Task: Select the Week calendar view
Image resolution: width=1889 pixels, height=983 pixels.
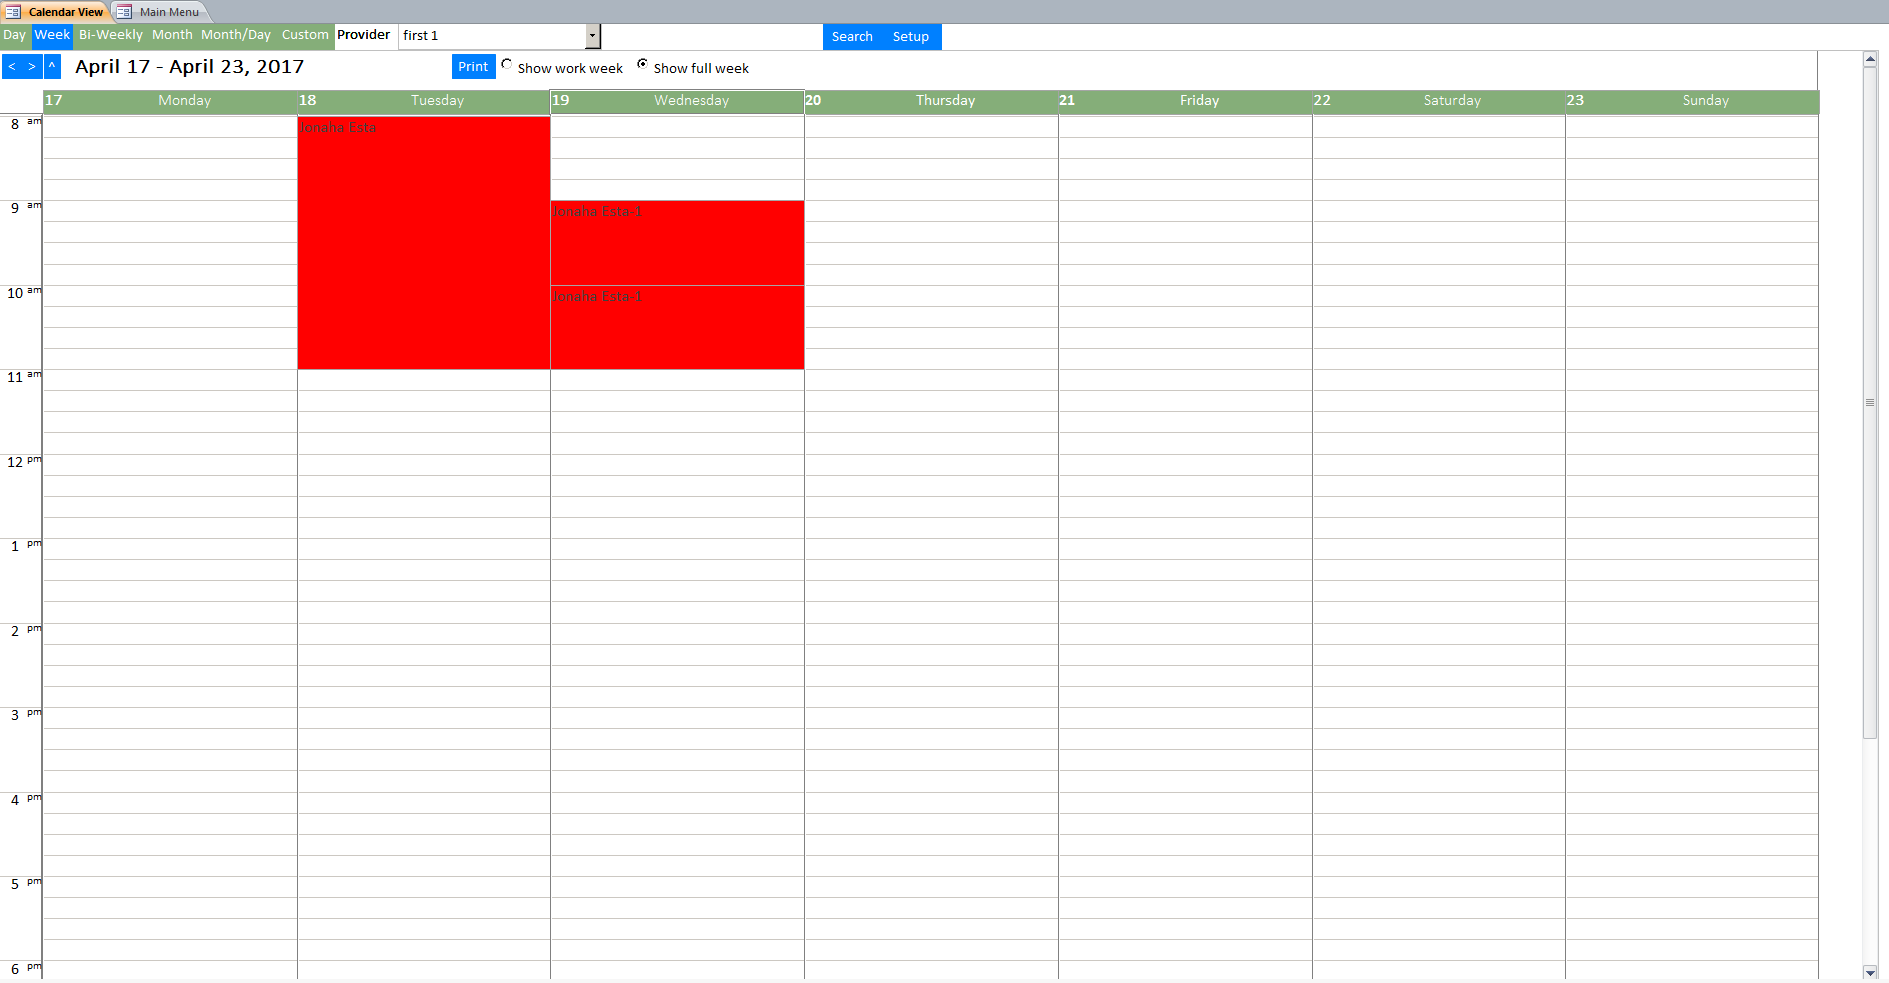Action: click(x=52, y=35)
